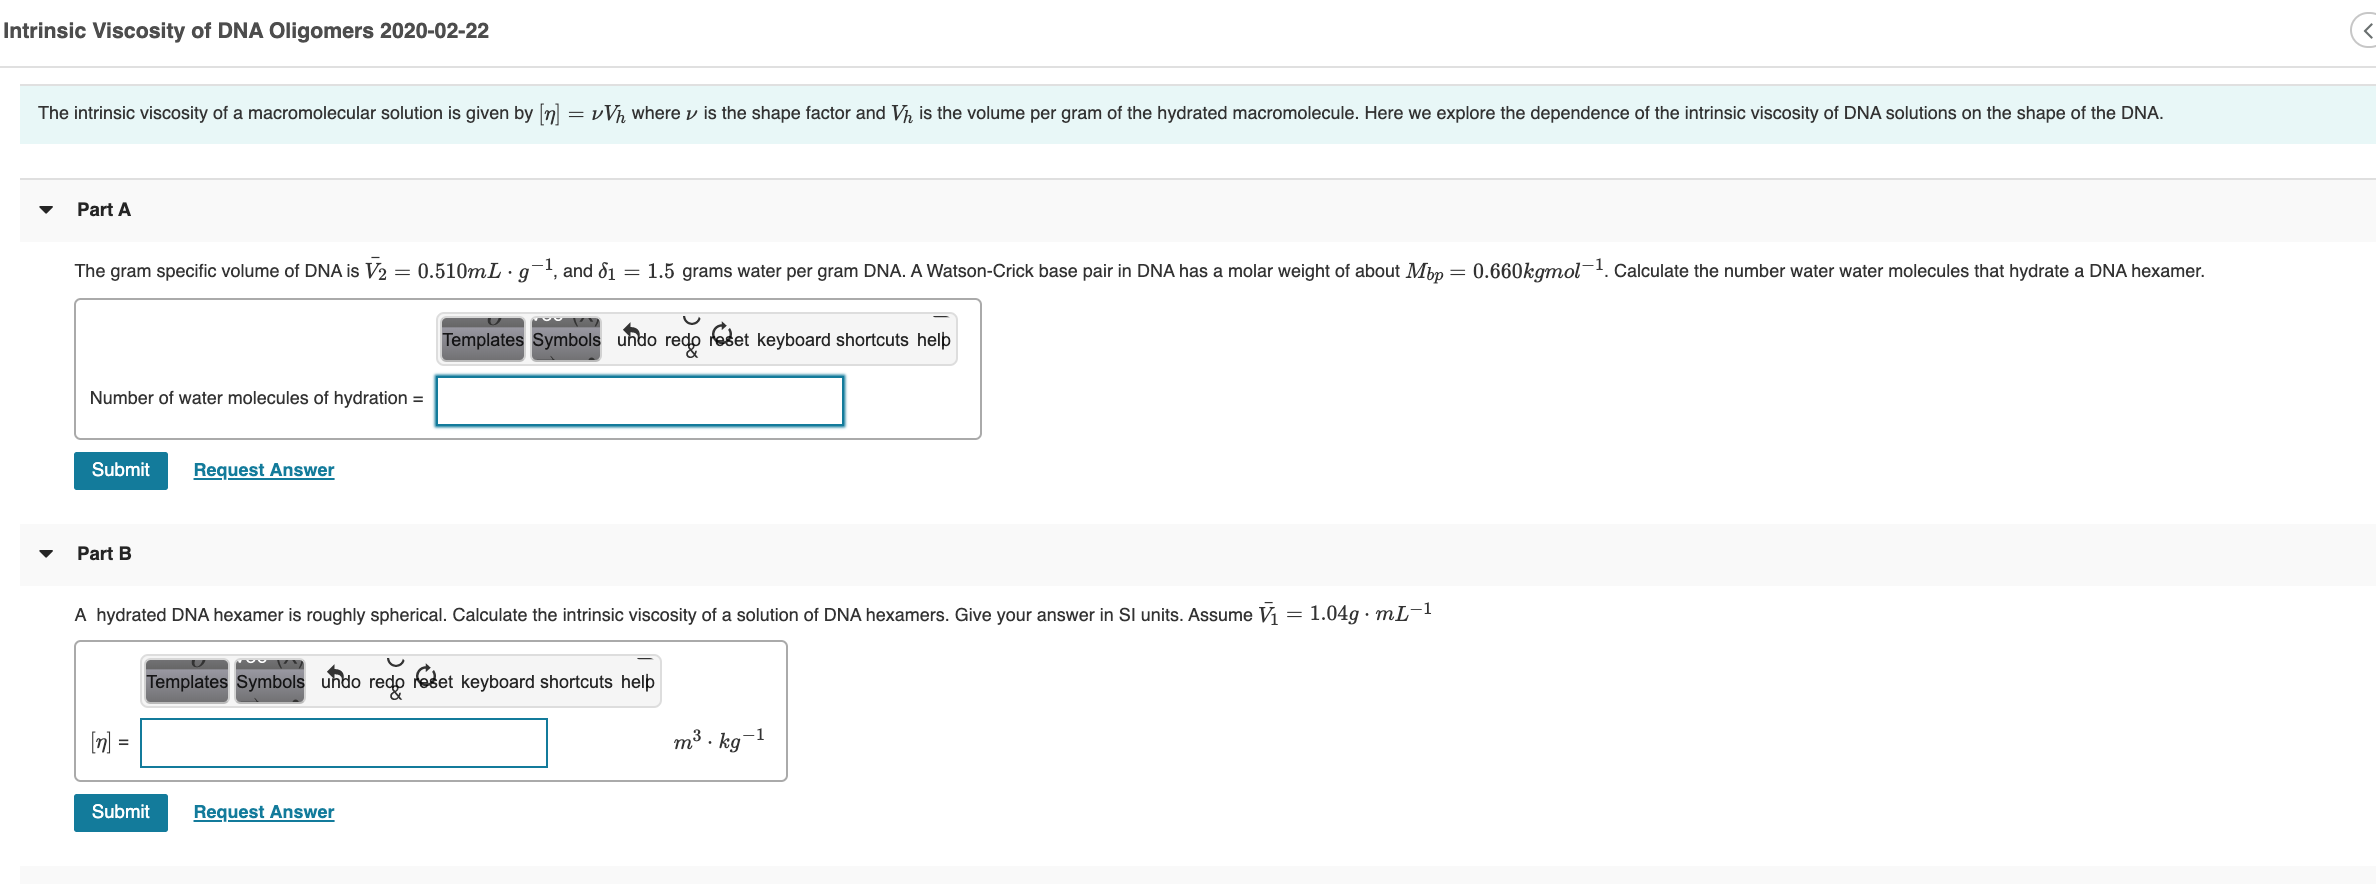Click the 'Intrinsic Viscosity of DNA Oligomers' title

coord(246,31)
